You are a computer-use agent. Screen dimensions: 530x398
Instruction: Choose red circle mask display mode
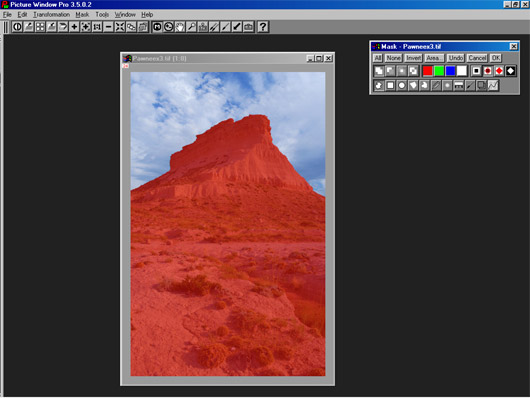coord(488,71)
